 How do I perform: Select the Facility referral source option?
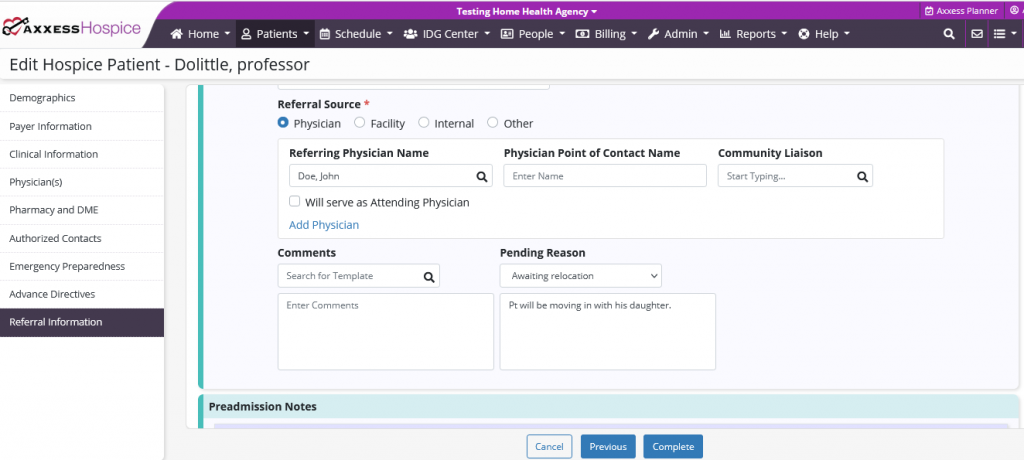pyautogui.click(x=360, y=123)
